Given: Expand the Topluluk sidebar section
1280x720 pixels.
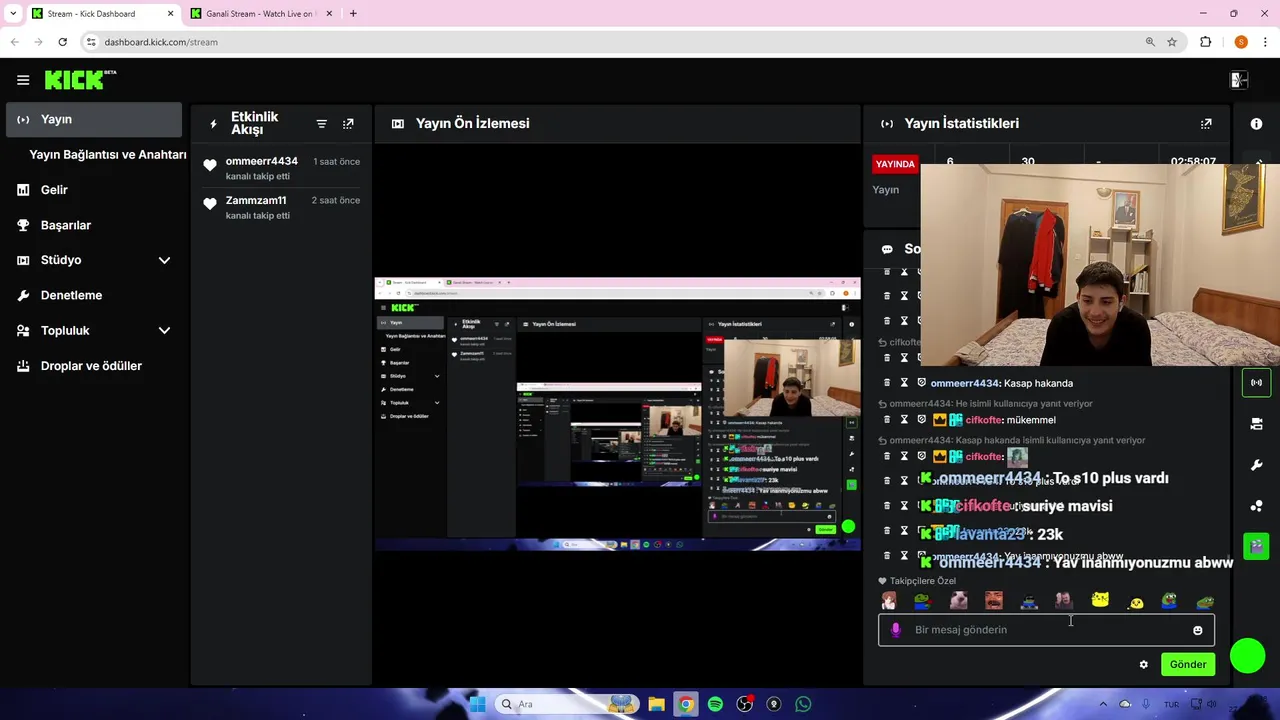Looking at the screenshot, I should point(164,331).
